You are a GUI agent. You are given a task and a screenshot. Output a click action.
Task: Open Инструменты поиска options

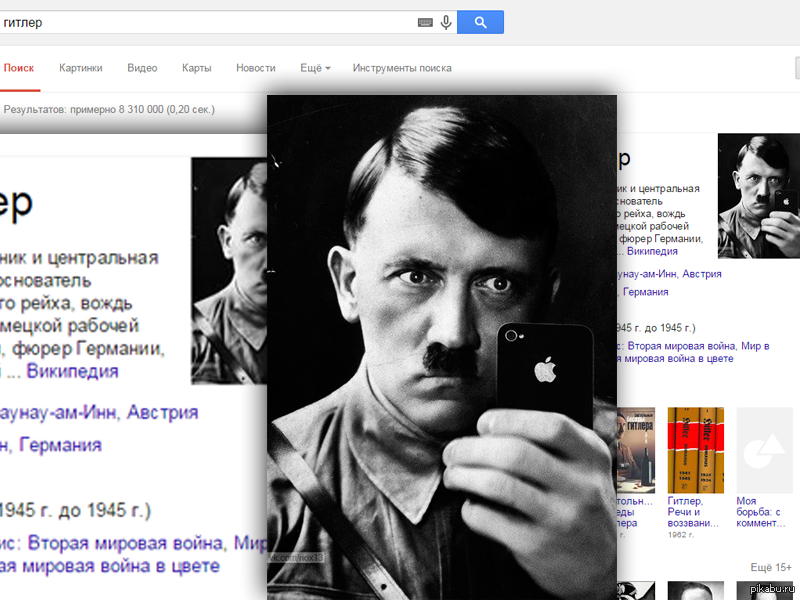(402, 68)
